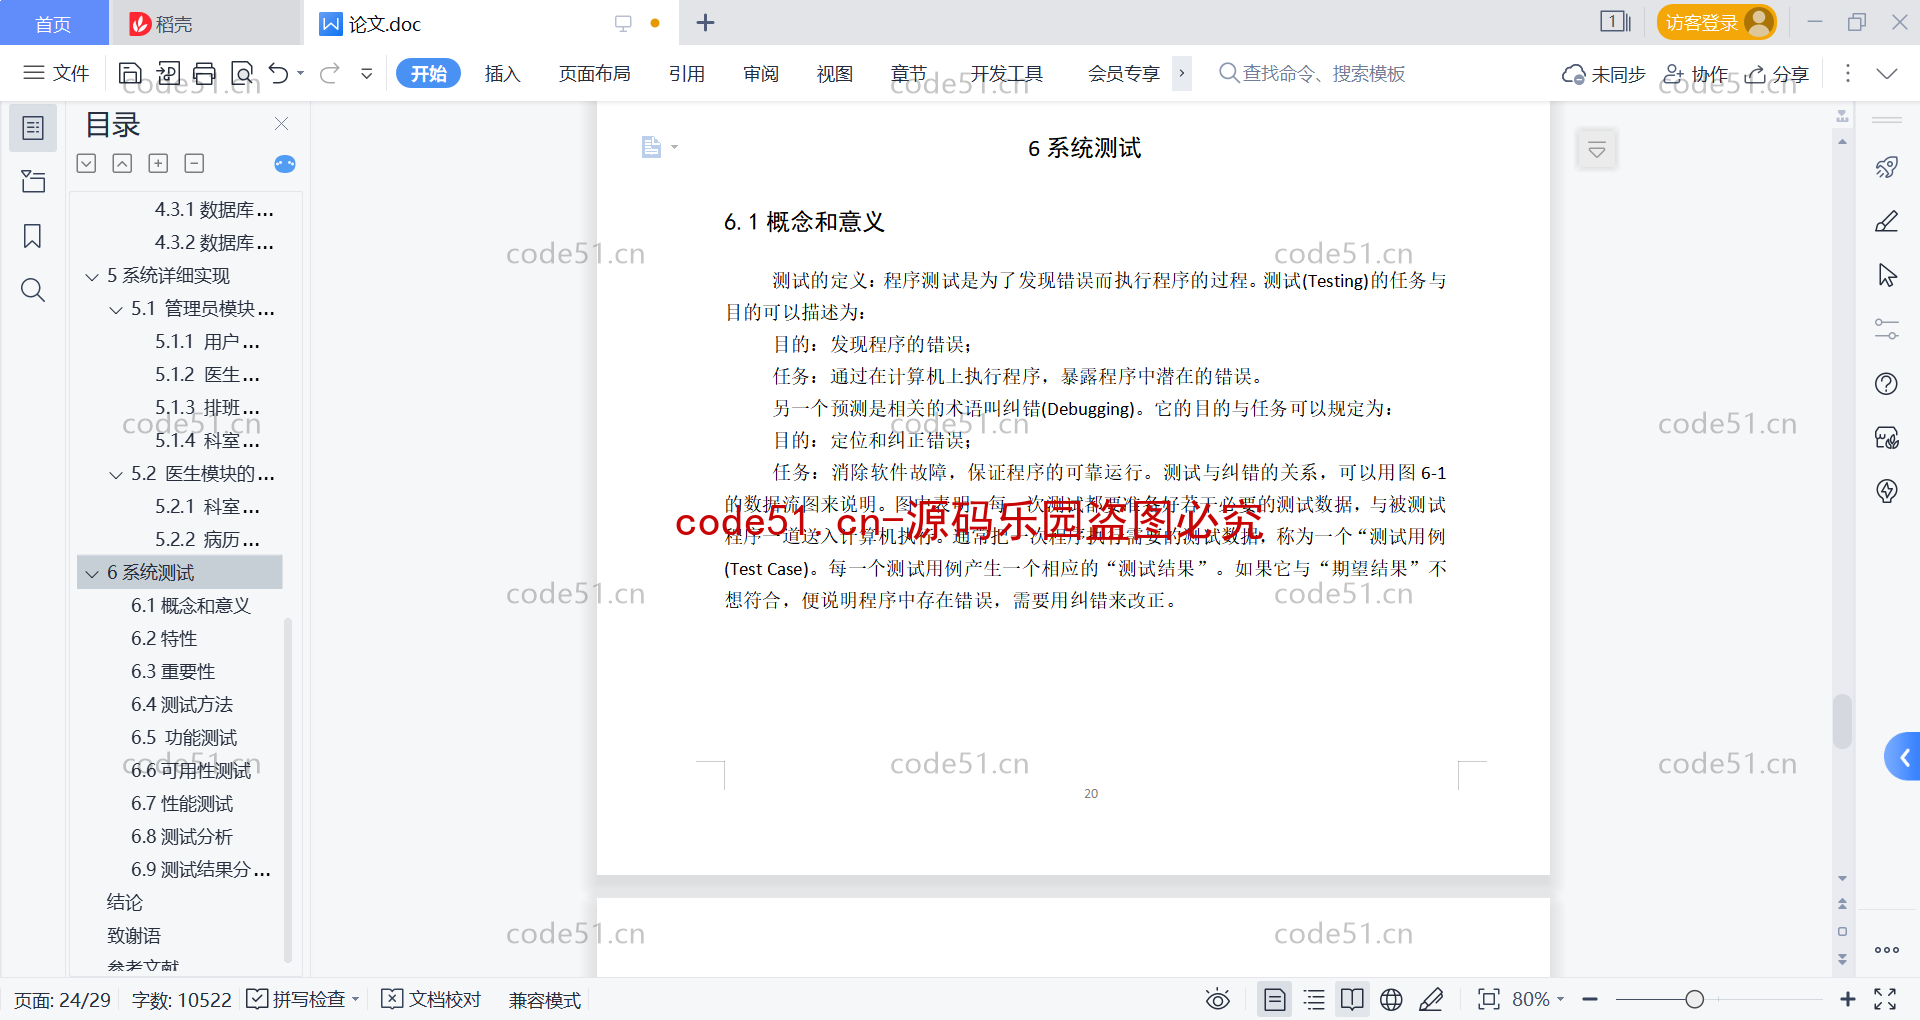
Task: Toggle eye protection mode icon
Action: tap(1217, 999)
